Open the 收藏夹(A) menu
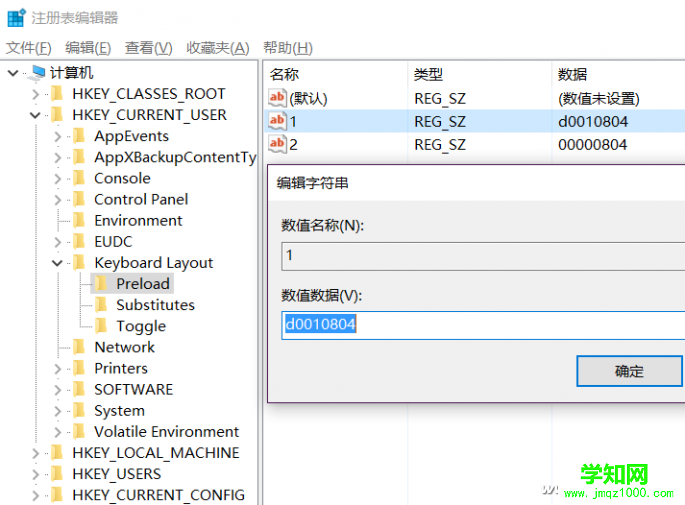This screenshot has width=685, height=505. [x=217, y=48]
